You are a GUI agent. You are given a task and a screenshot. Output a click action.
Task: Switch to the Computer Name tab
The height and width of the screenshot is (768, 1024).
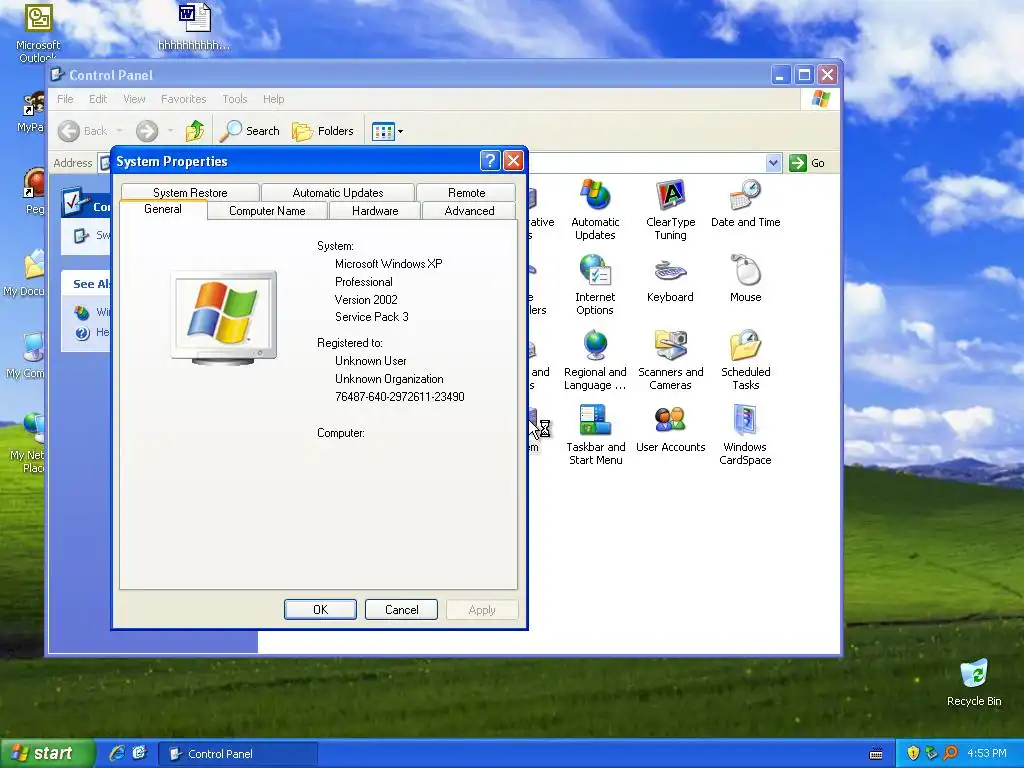[x=267, y=211]
